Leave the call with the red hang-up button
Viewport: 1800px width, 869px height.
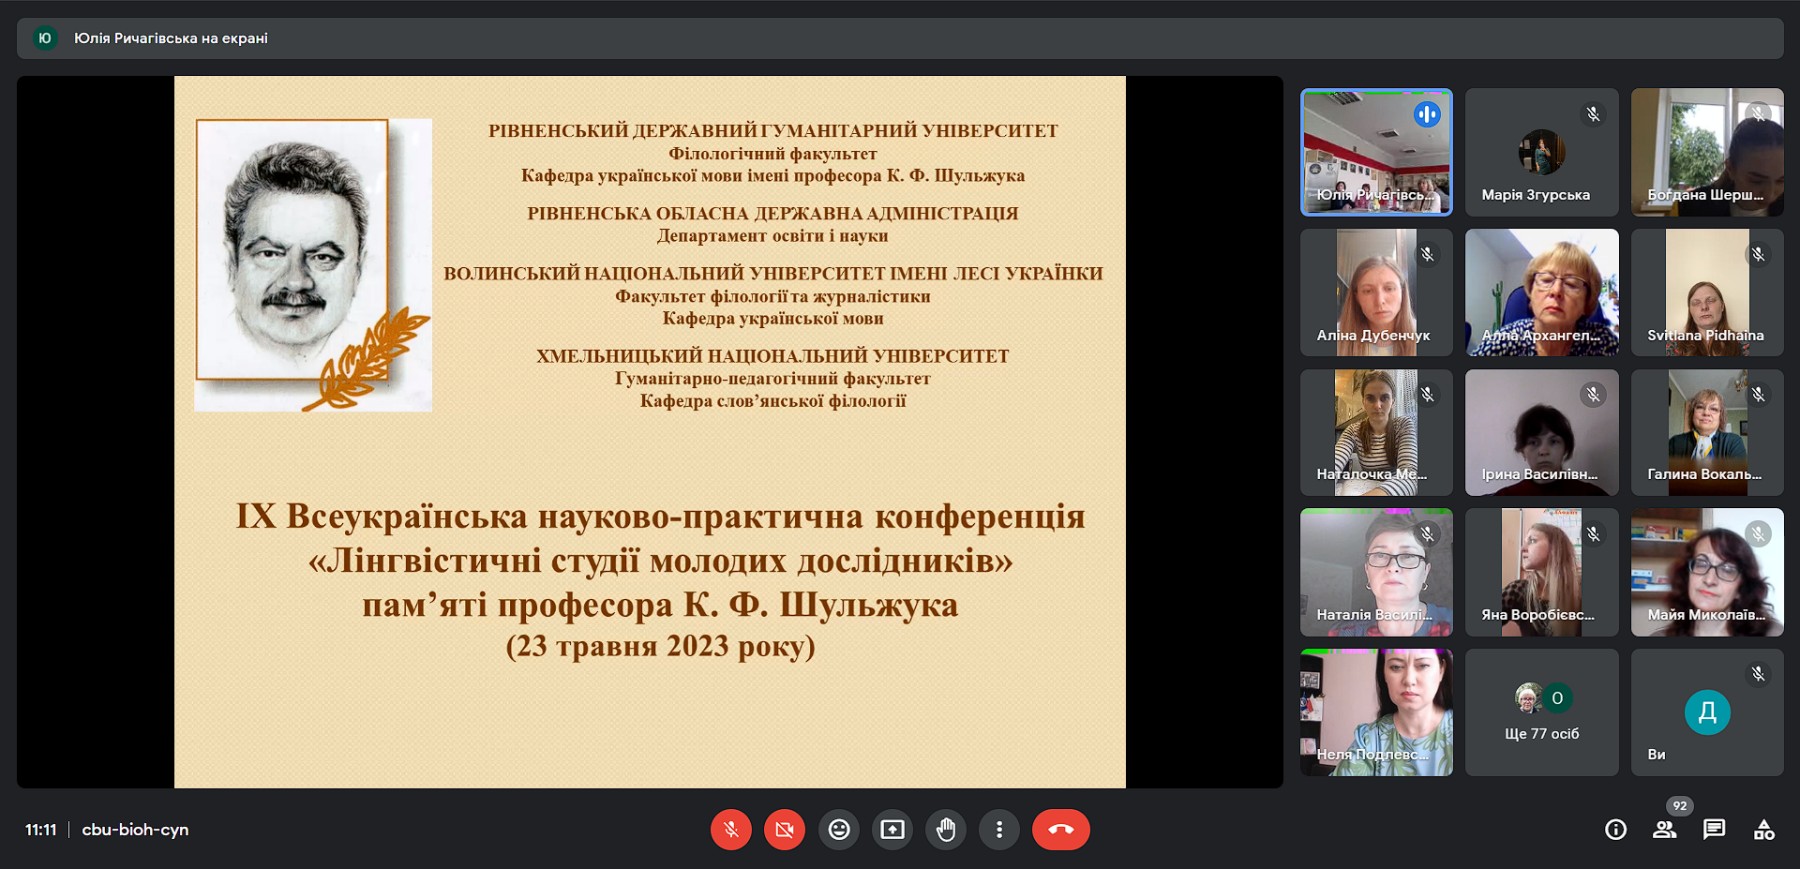coord(1061,830)
